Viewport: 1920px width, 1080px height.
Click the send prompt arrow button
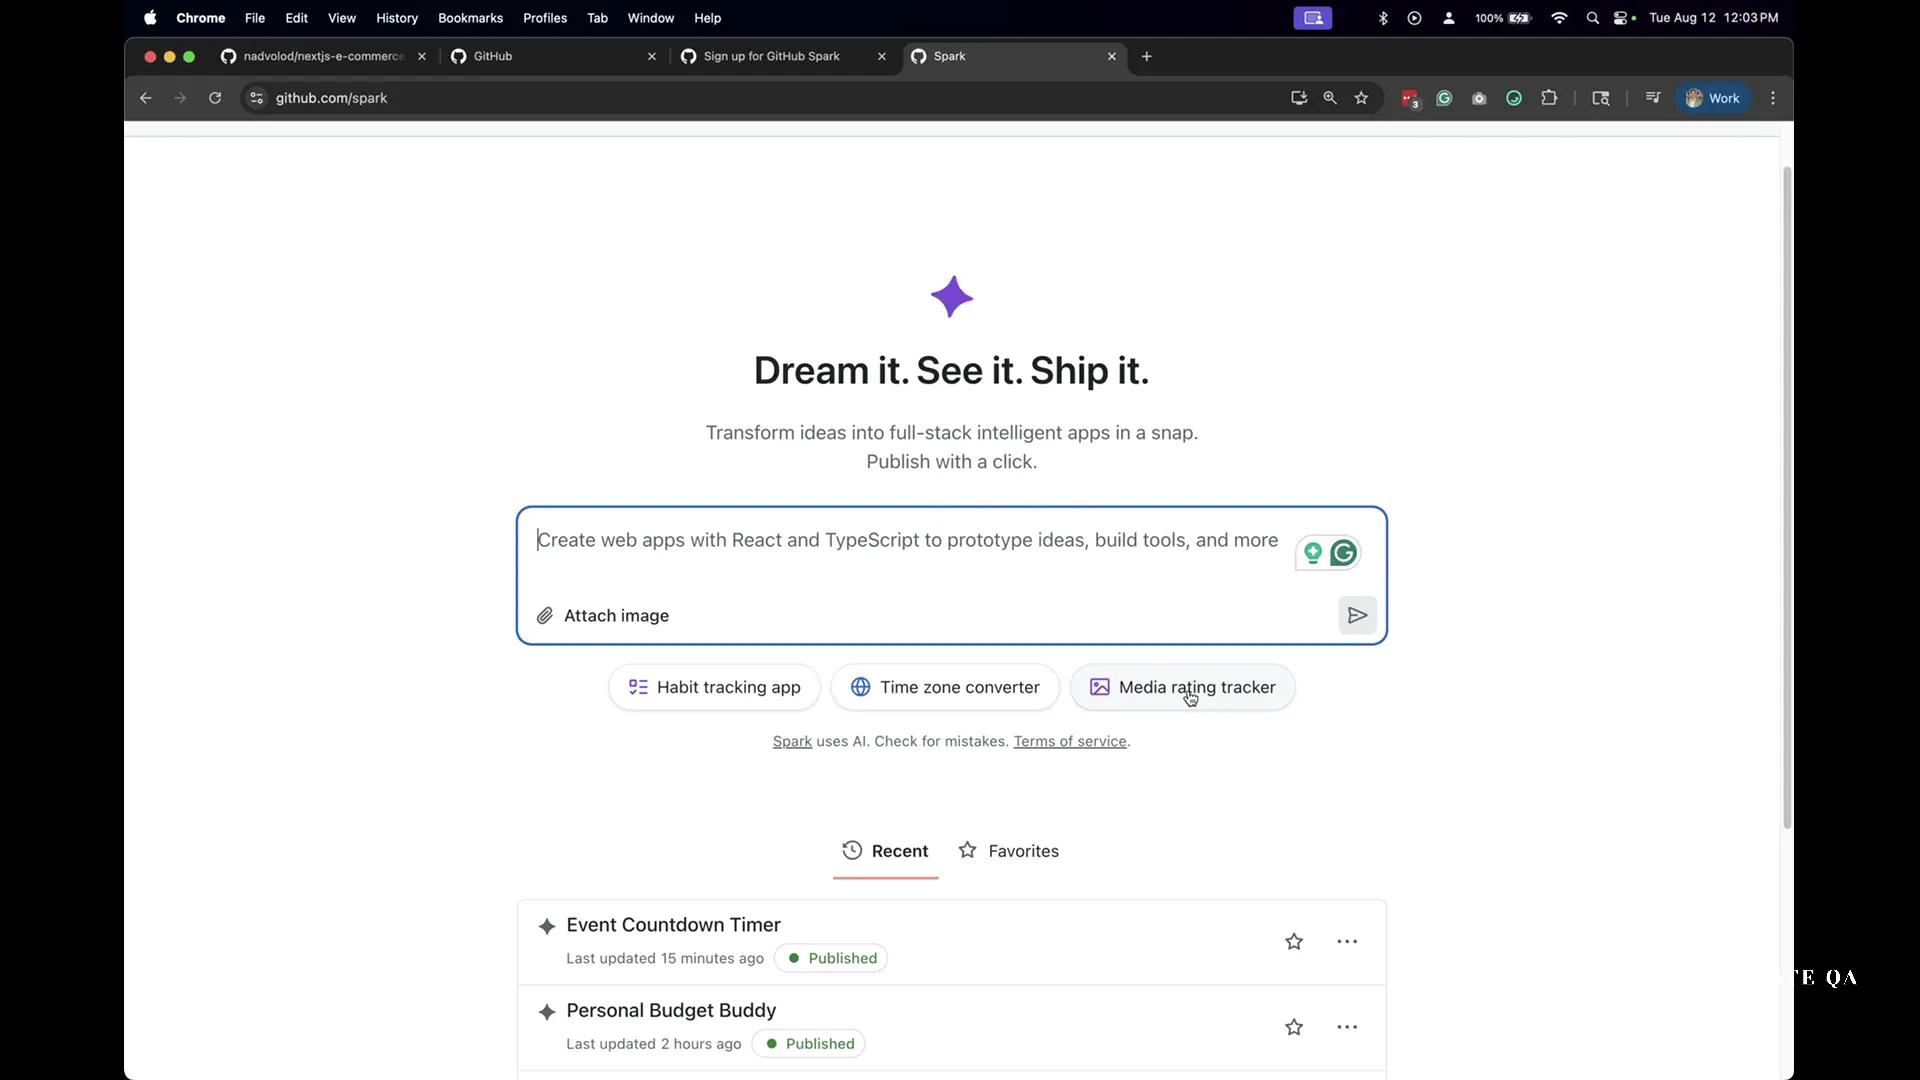[1357, 615]
